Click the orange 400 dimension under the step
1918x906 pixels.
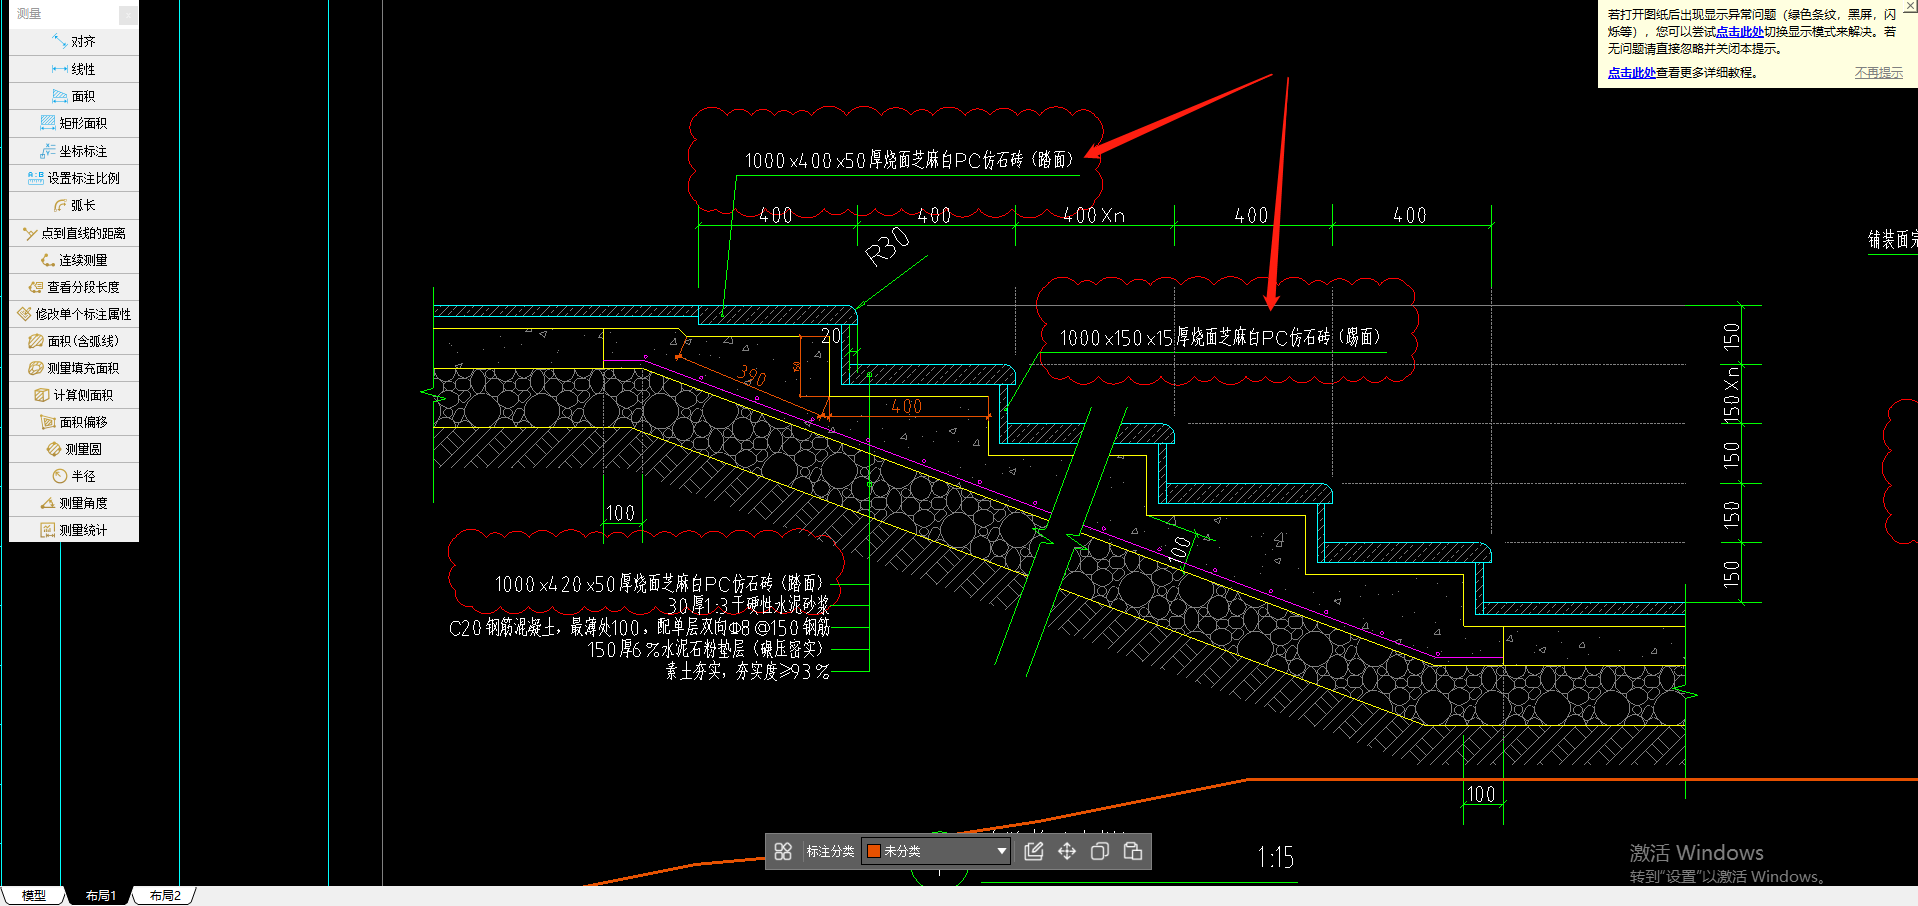point(906,407)
